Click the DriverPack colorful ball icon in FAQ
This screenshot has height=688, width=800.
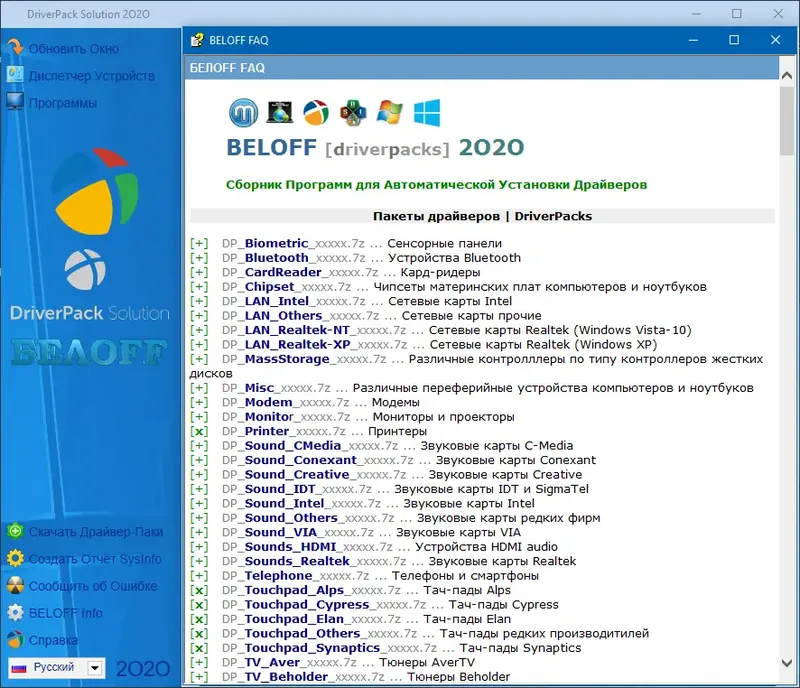316,113
